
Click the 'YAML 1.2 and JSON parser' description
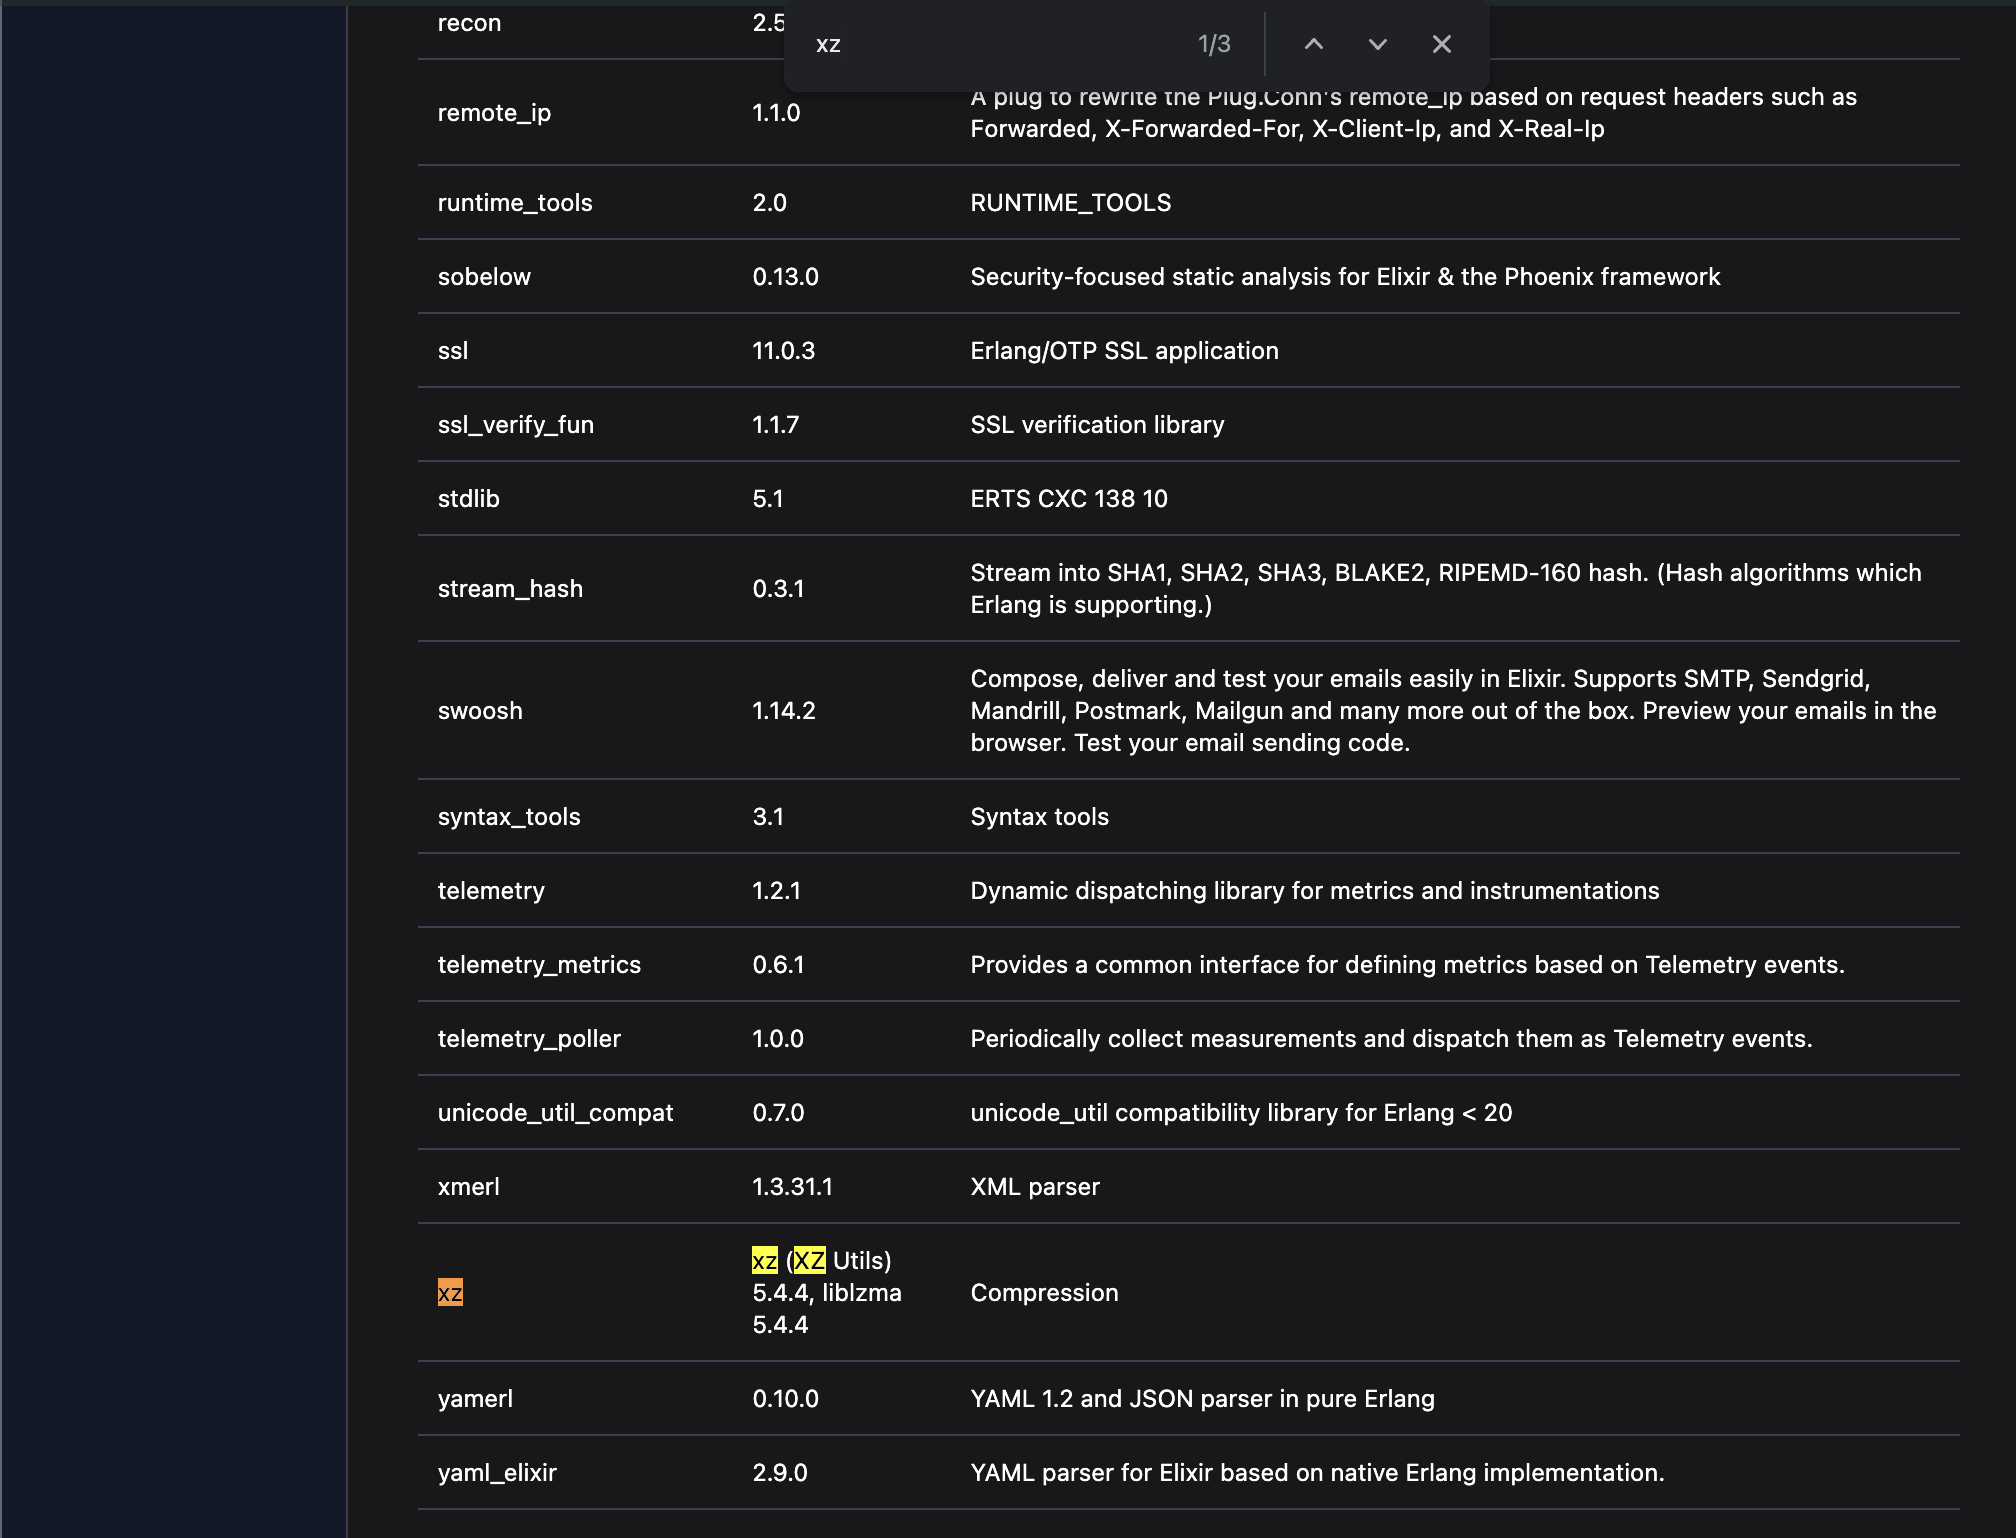point(1202,1399)
